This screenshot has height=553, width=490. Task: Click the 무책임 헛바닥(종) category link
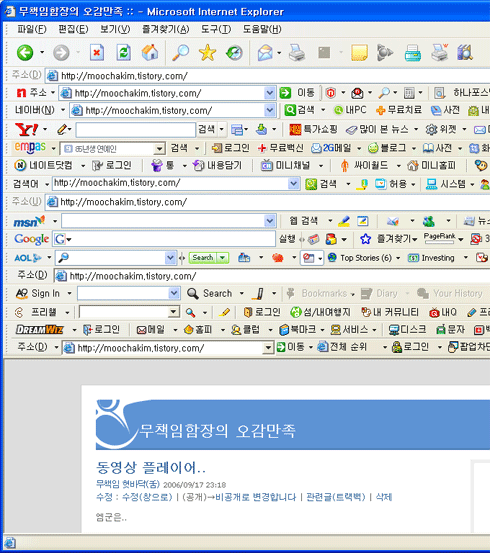[128, 484]
